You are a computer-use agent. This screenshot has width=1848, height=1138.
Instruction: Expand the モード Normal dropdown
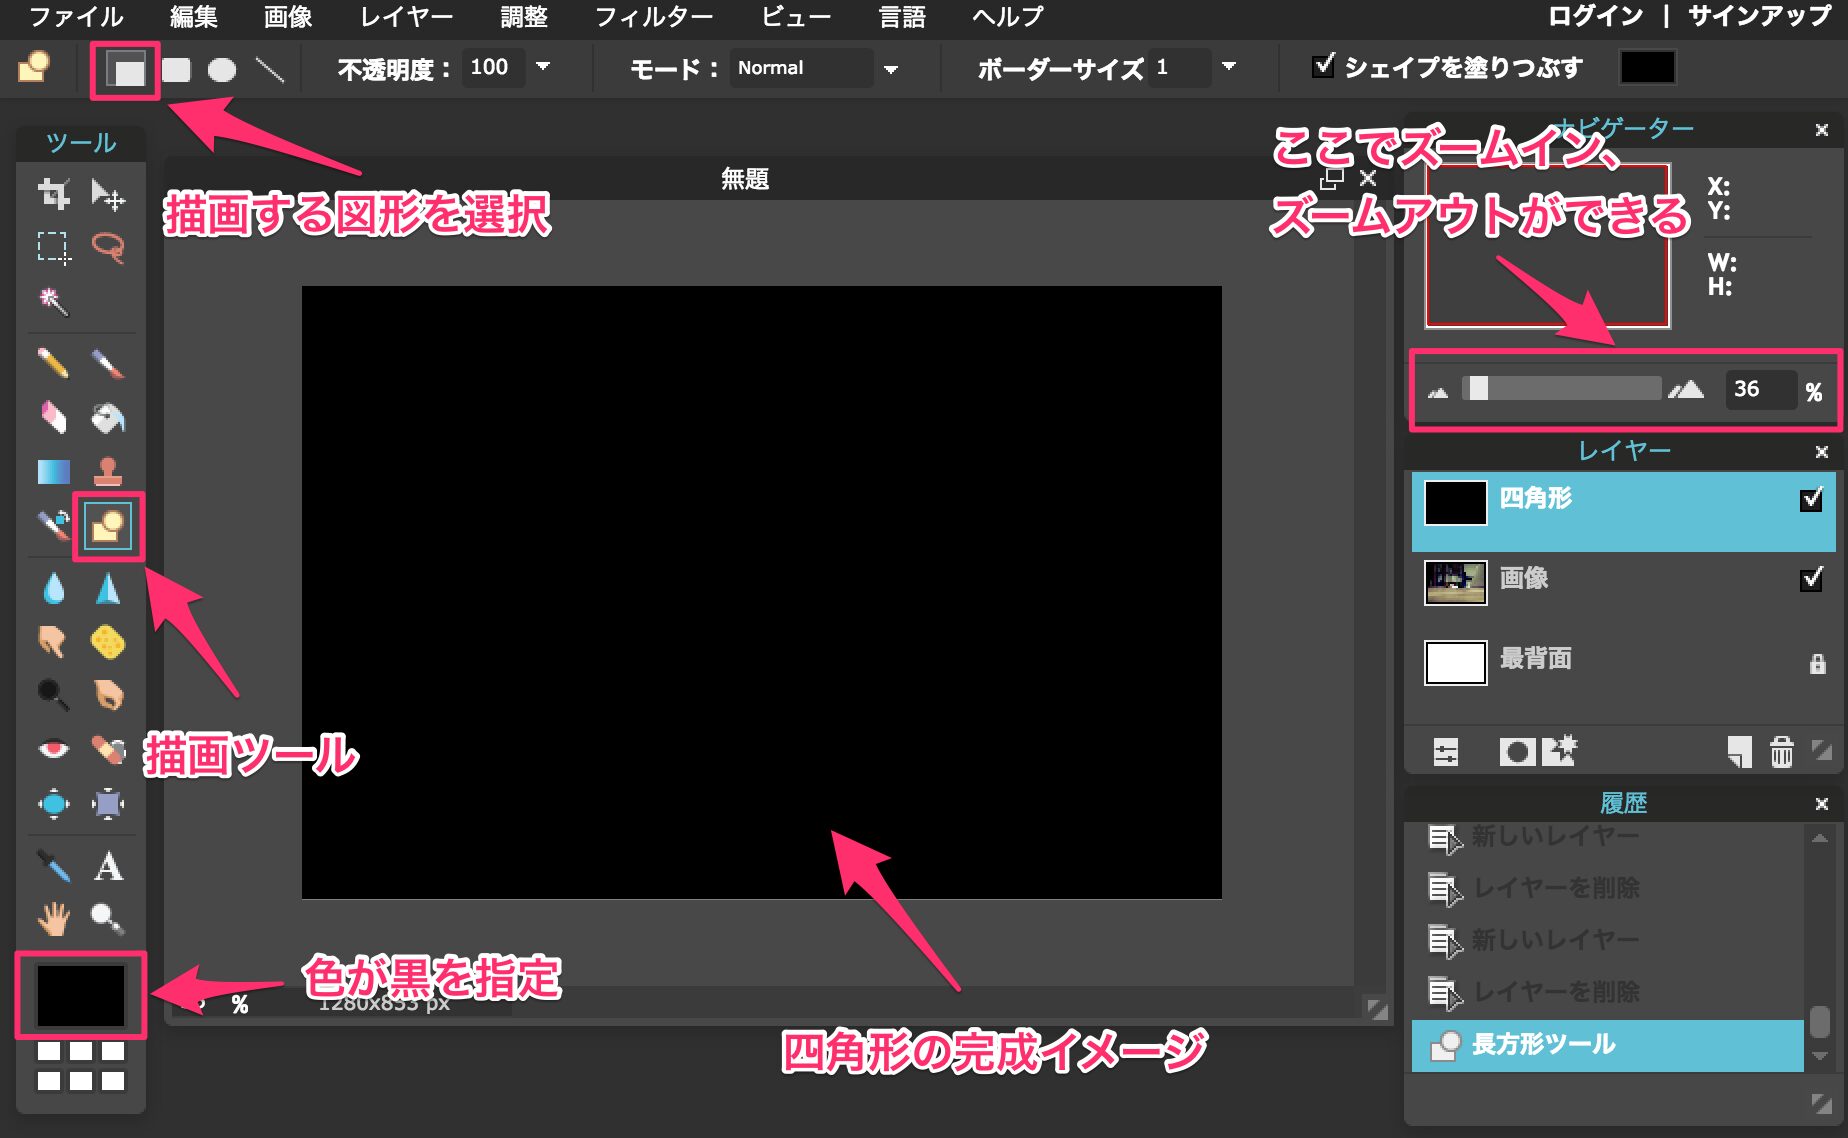click(890, 69)
